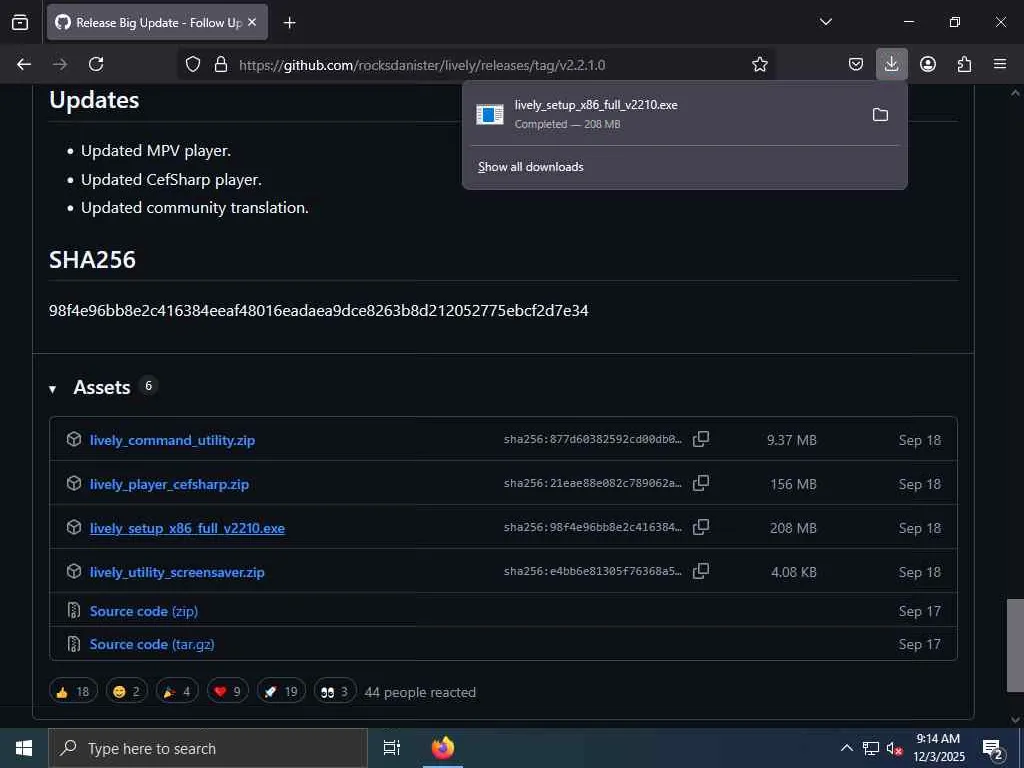The height and width of the screenshot is (768, 1024).
Task: Toggle thumbs up reaction with 18
Action: coord(73,692)
